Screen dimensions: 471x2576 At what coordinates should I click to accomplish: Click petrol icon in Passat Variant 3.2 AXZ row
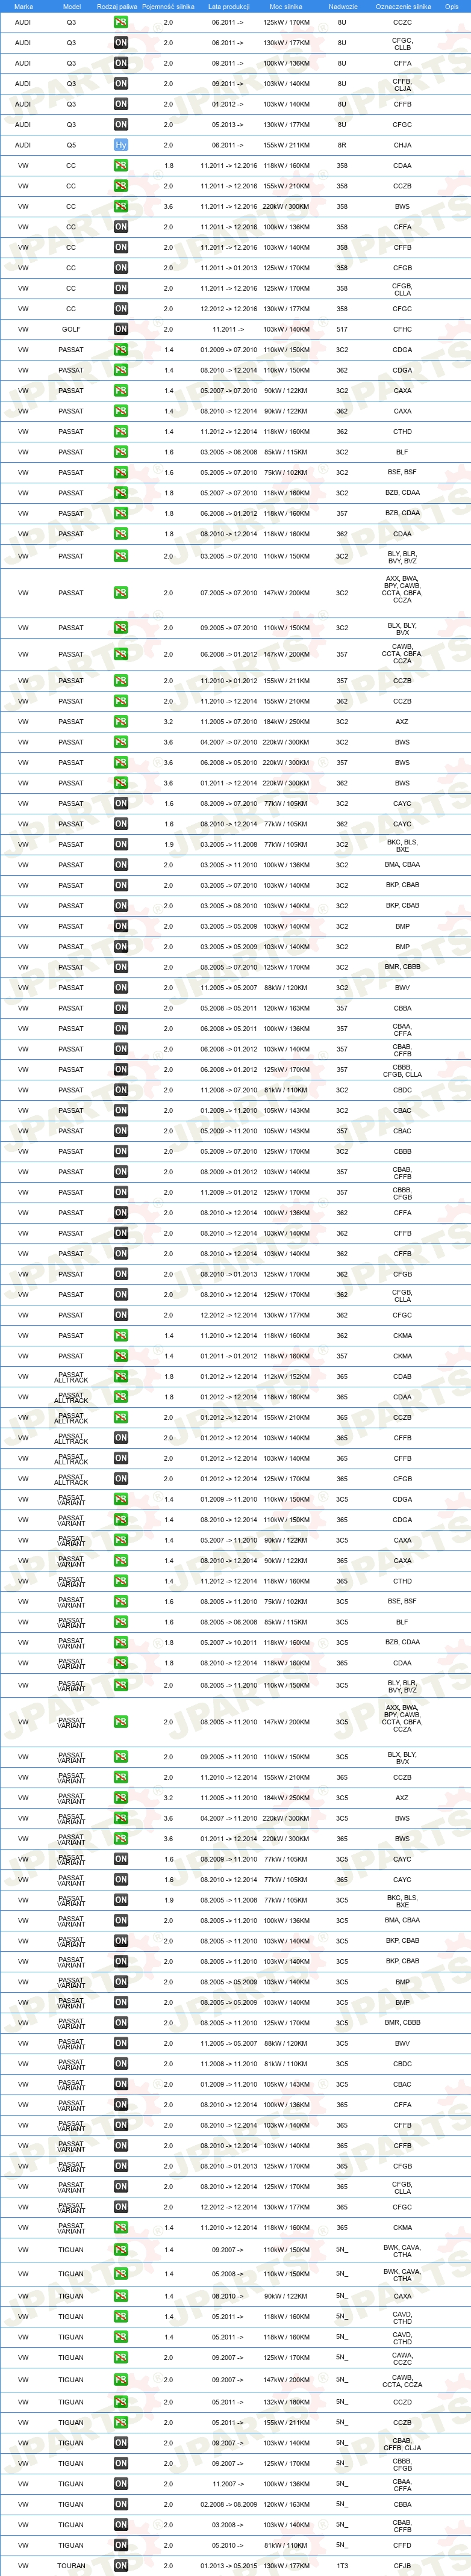point(121,1798)
